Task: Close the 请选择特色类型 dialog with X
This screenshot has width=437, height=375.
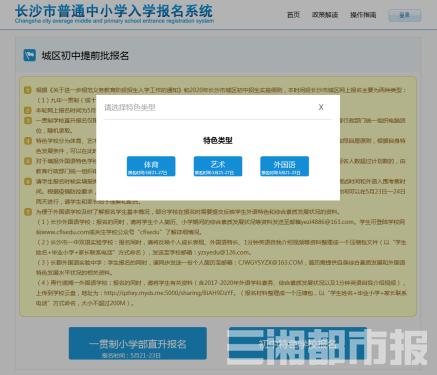Action: tap(321, 107)
